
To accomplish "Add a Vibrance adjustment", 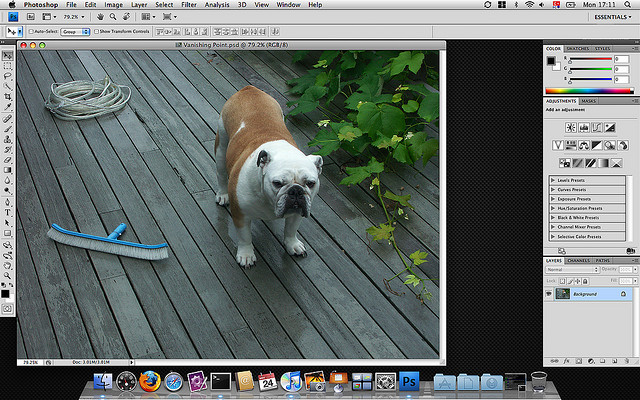I will click(x=558, y=145).
